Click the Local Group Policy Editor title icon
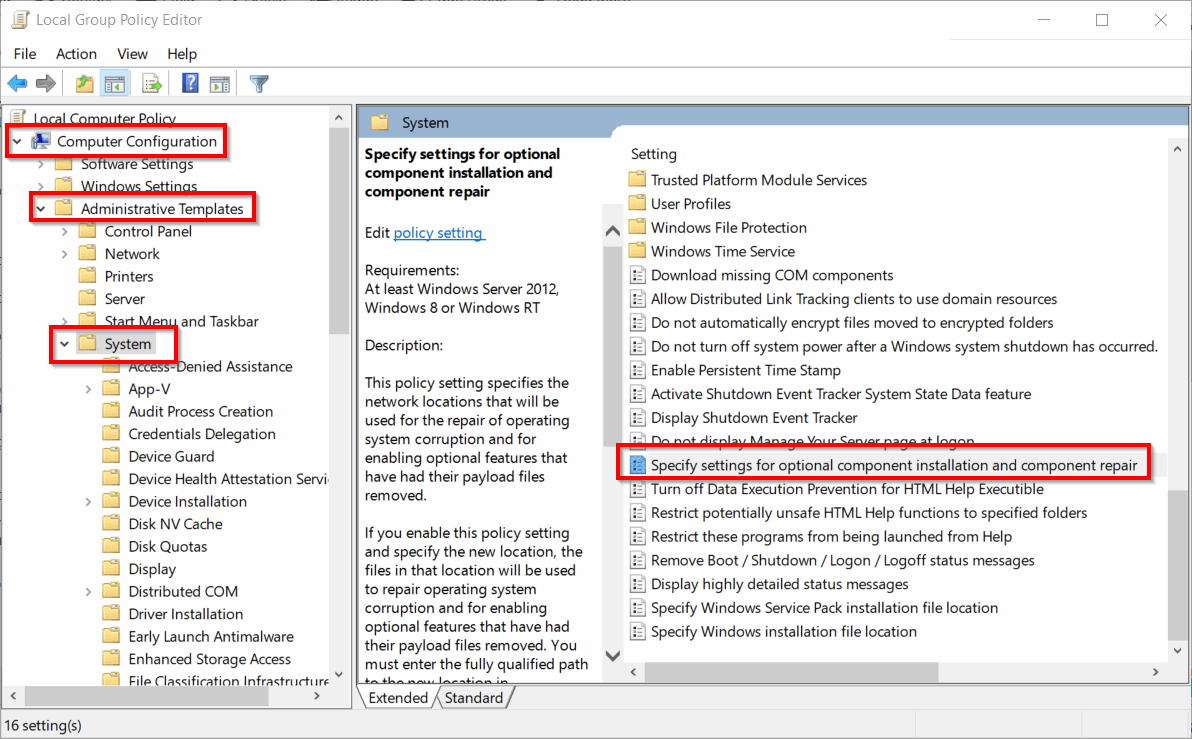 click(20, 20)
